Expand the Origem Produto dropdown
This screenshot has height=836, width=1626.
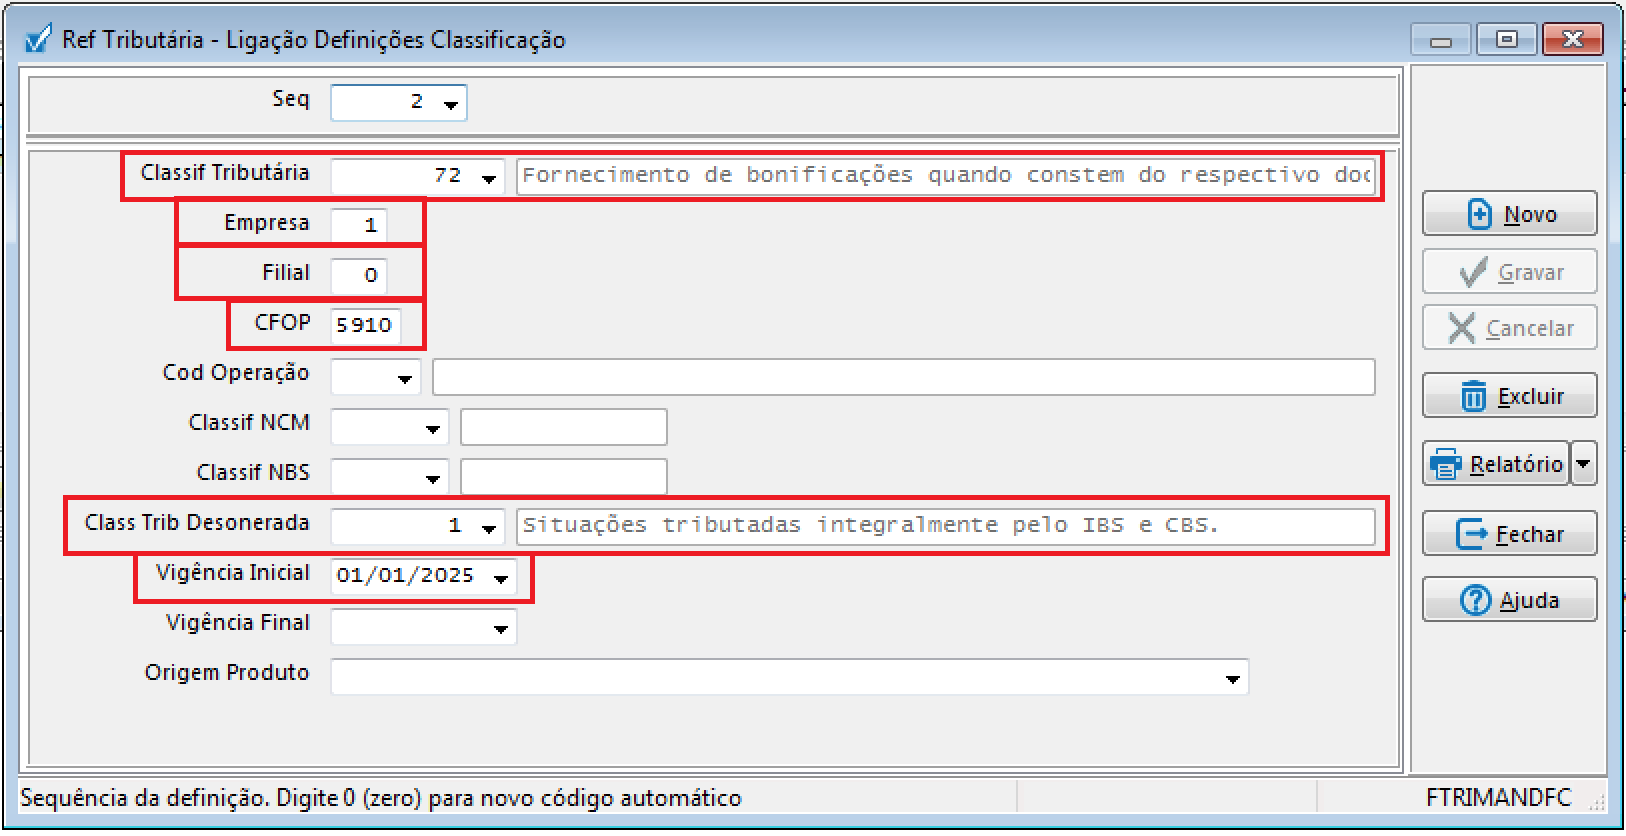pyautogui.click(x=1232, y=678)
